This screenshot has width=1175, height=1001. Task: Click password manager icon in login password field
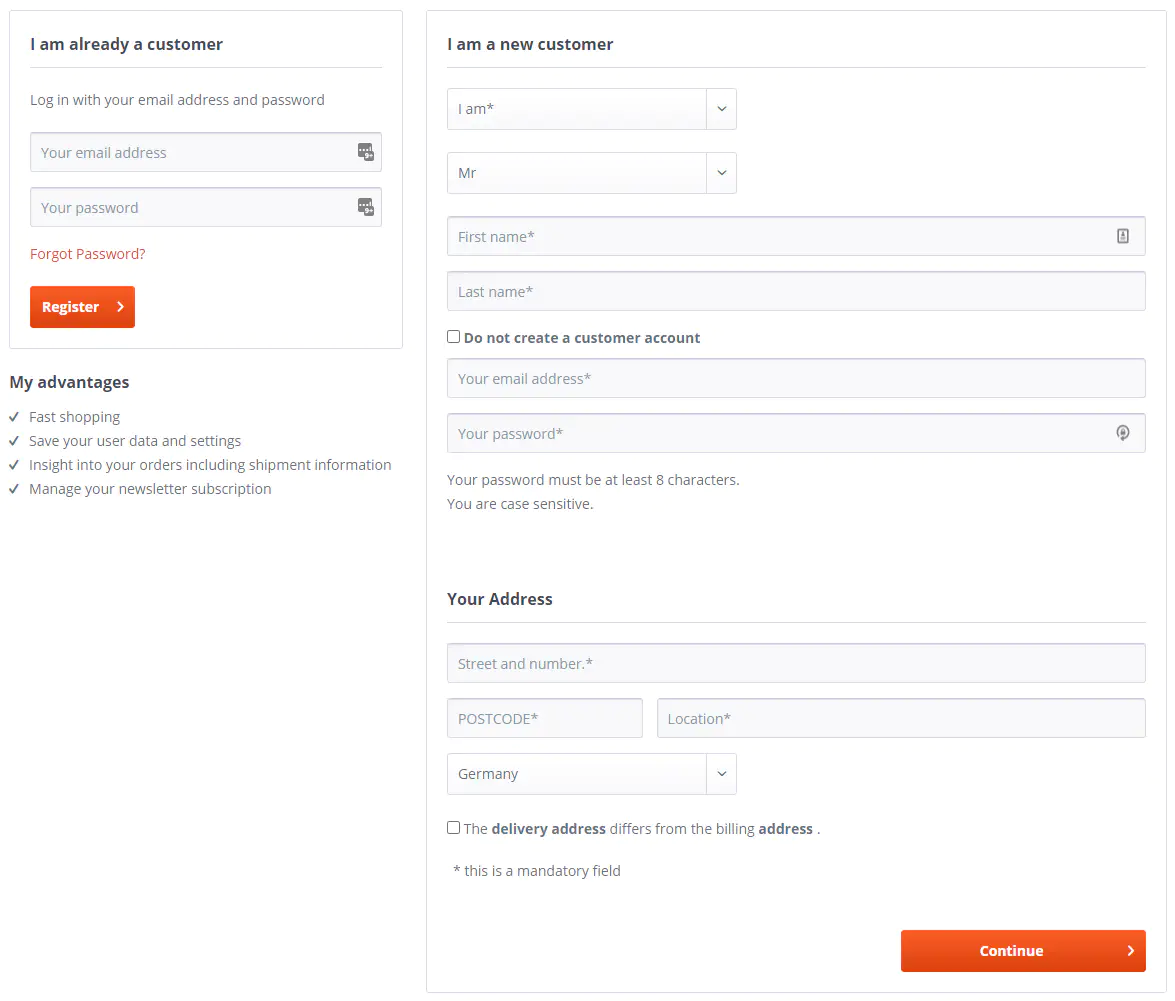click(x=366, y=207)
